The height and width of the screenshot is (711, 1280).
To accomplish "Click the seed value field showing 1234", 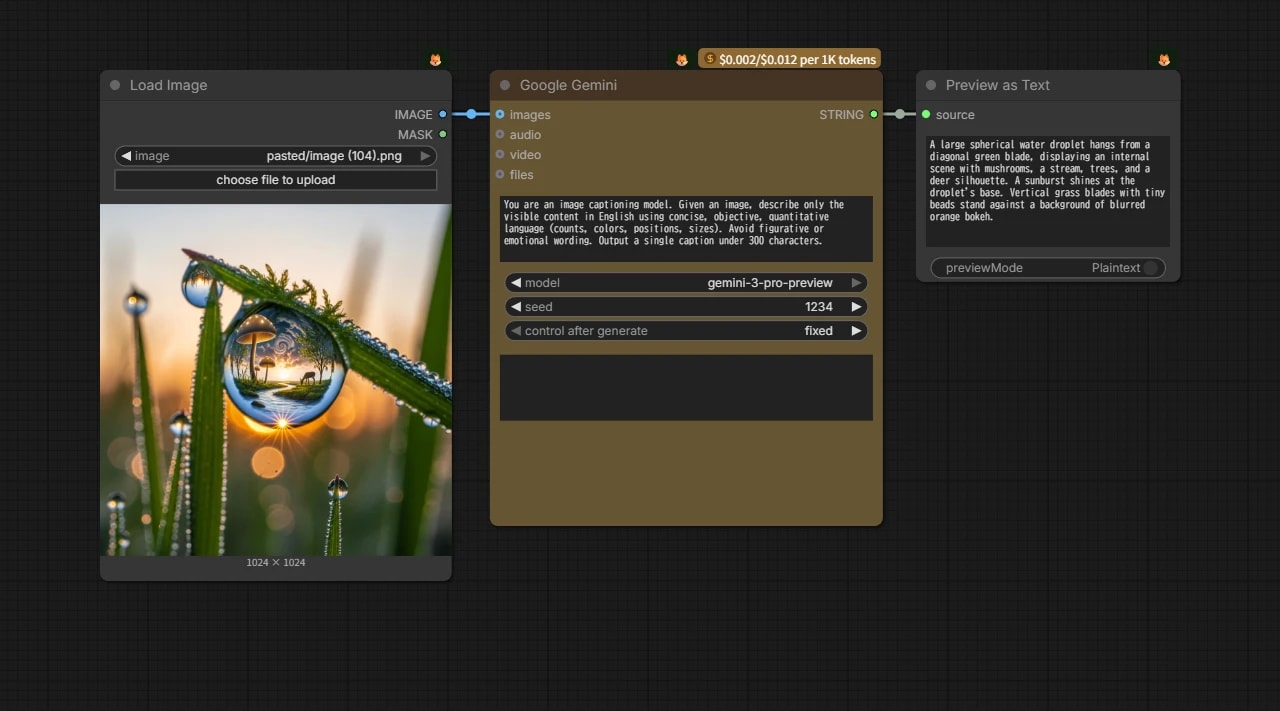I will [x=686, y=307].
